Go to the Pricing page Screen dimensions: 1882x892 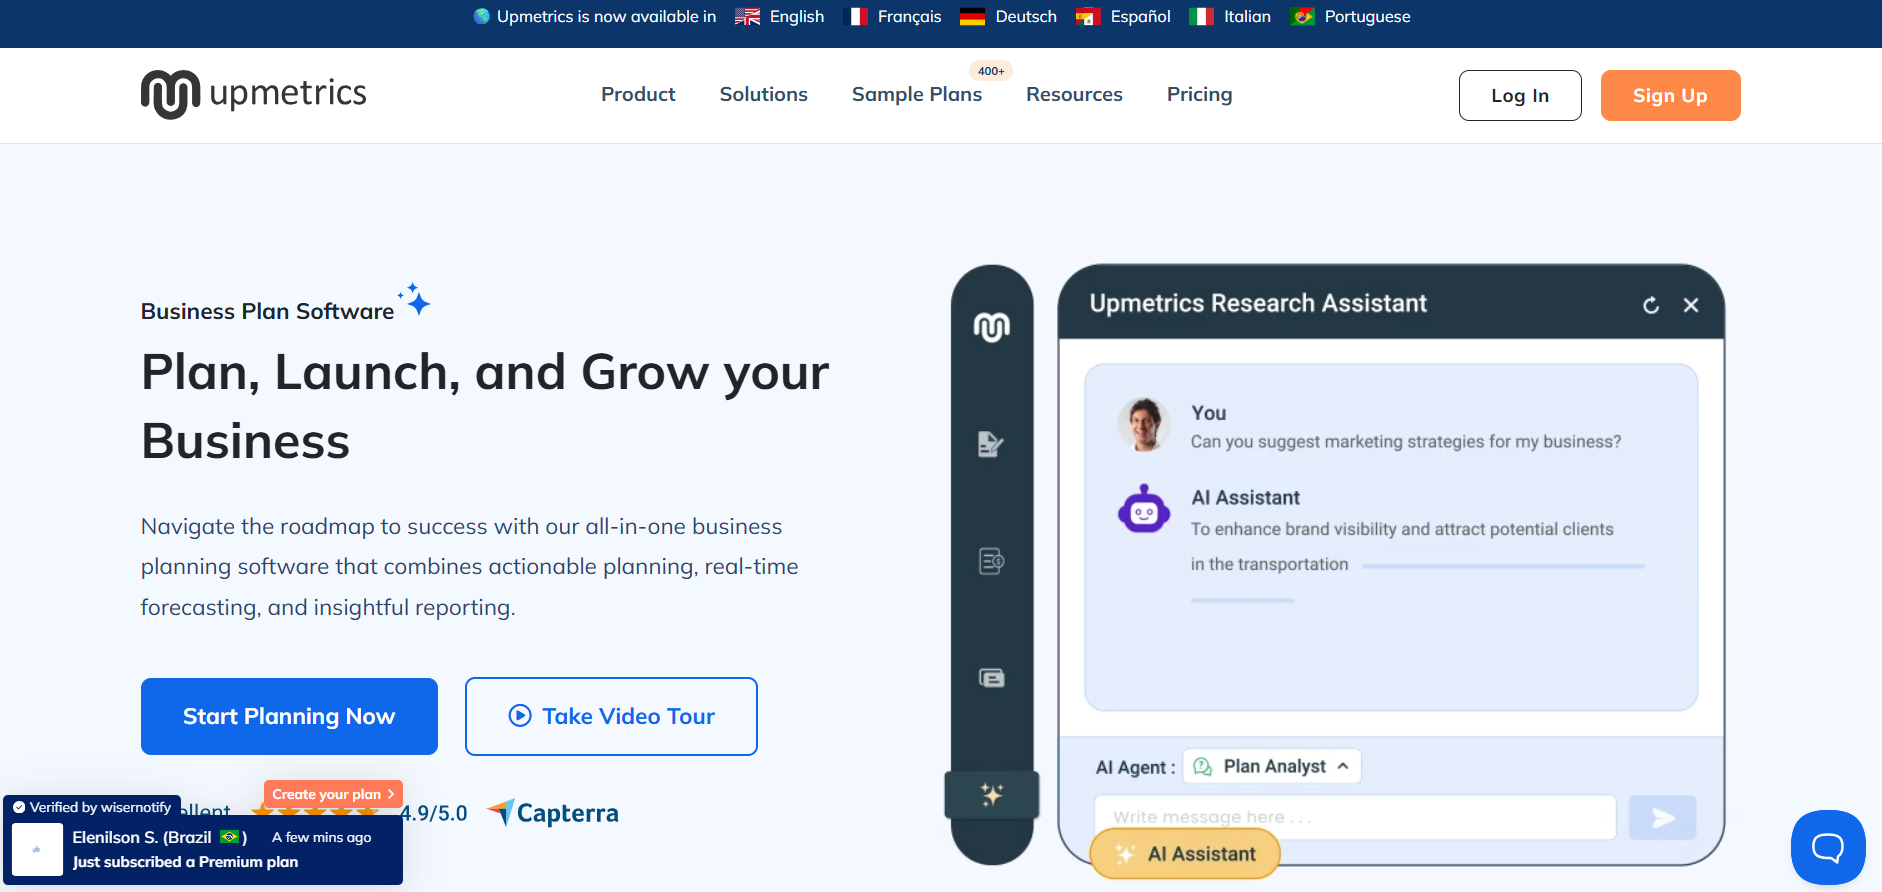pos(1199,94)
